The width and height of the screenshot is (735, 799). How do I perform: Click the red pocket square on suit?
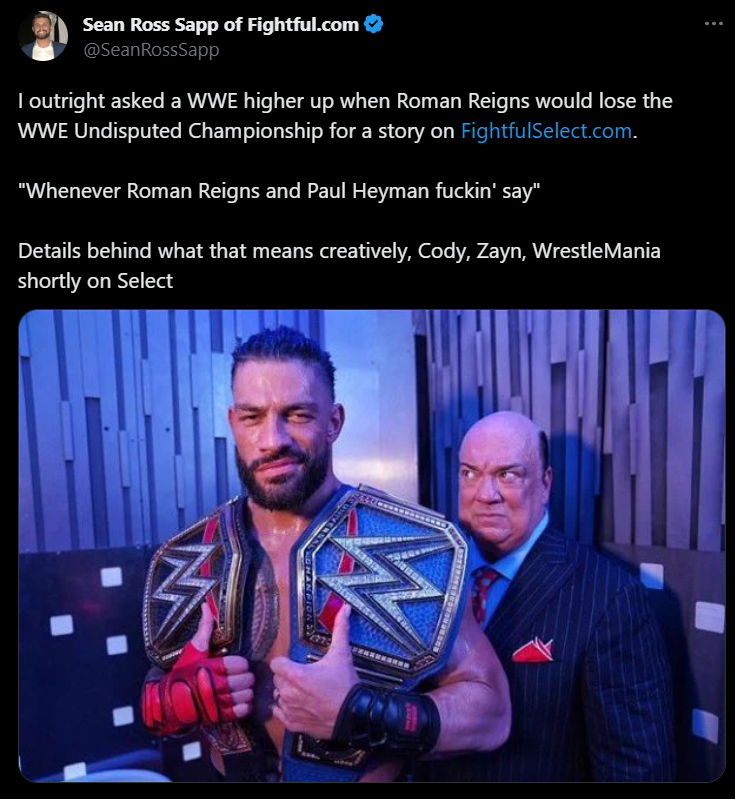point(533,650)
